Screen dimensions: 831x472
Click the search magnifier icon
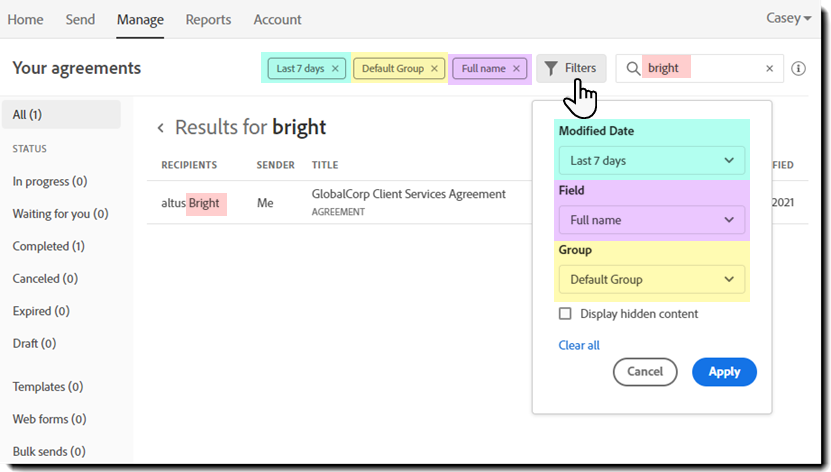tap(632, 69)
